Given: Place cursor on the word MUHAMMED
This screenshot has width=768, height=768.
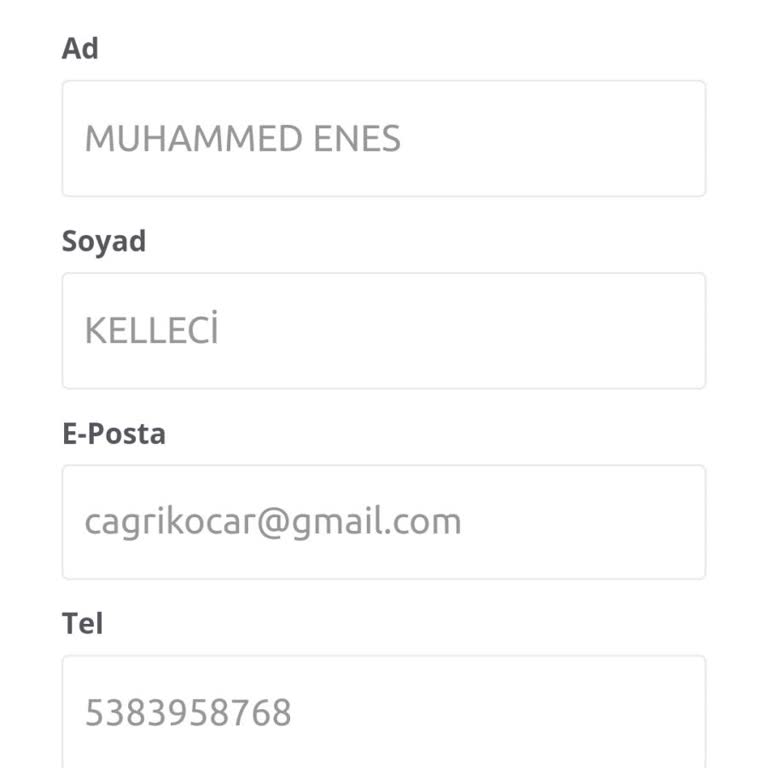Looking at the screenshot, I should 195,138.
